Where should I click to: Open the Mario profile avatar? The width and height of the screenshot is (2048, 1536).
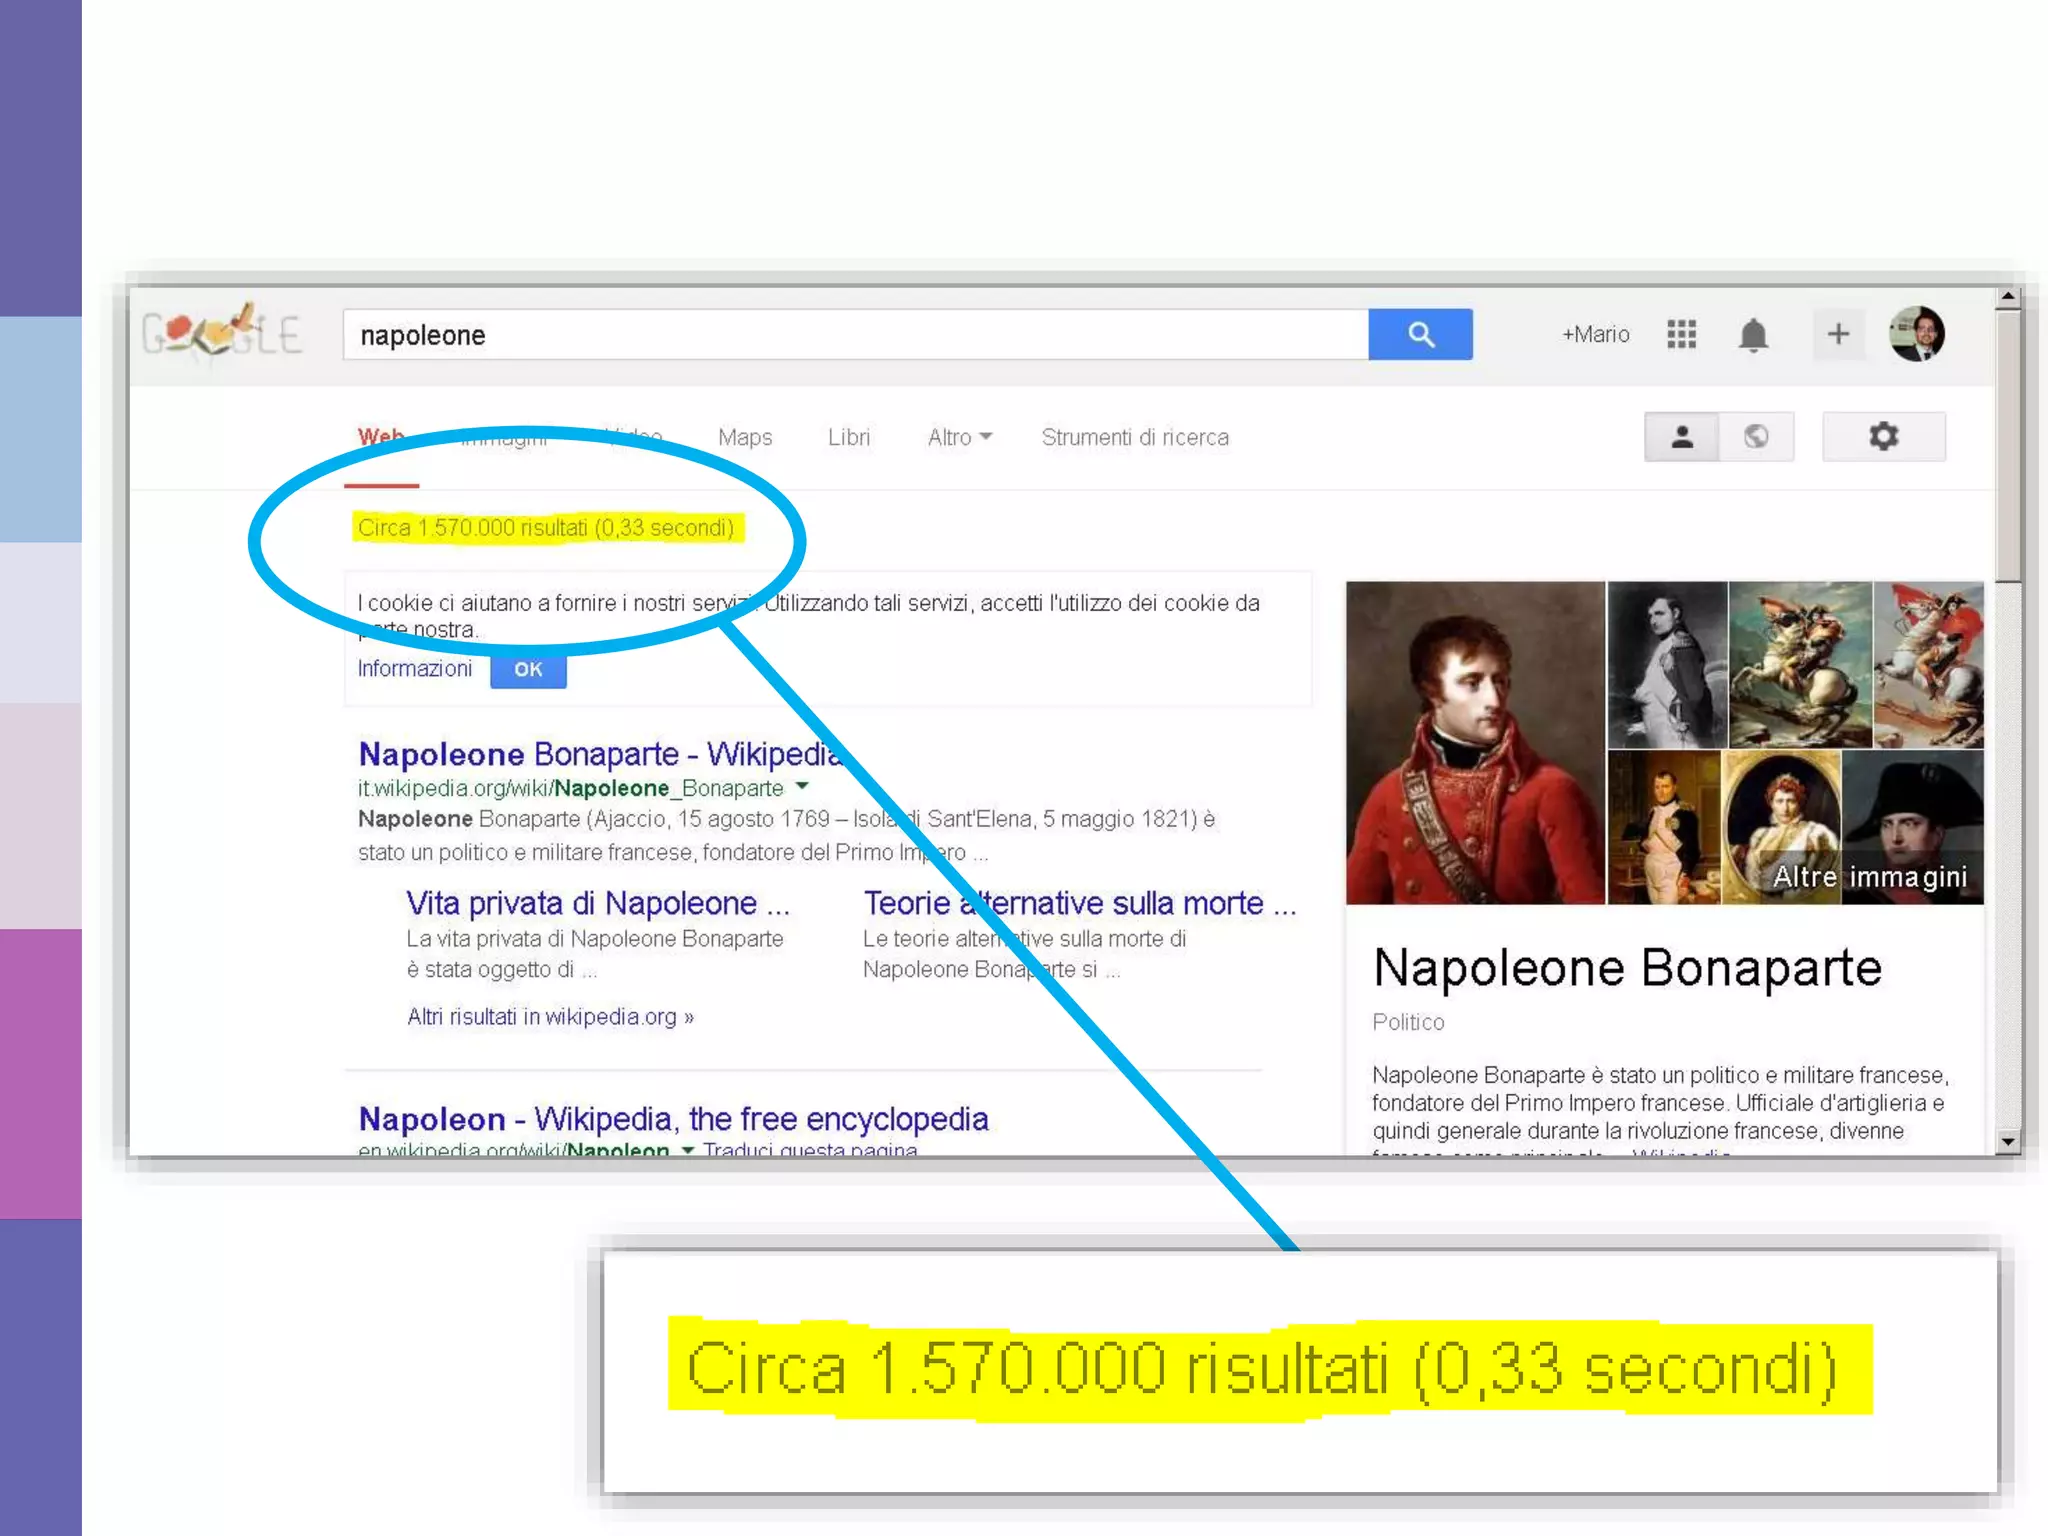coord(1917,334)
